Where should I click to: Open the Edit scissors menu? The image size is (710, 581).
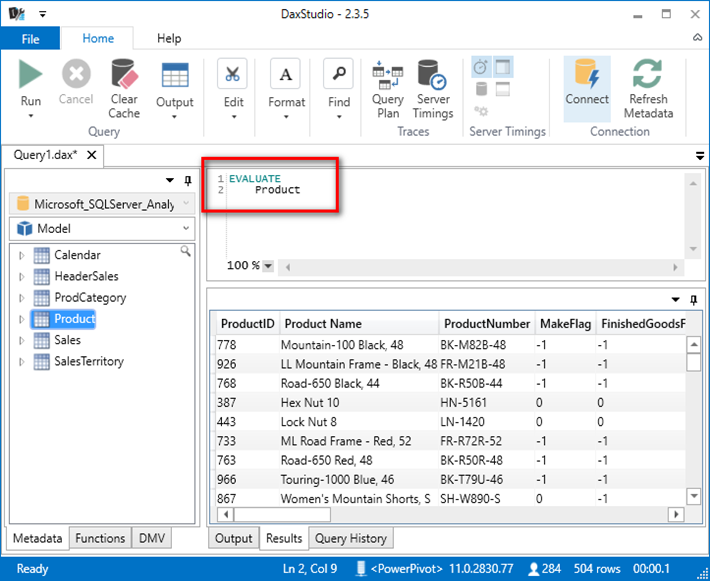pyautogui.click(x=232, y=74)
